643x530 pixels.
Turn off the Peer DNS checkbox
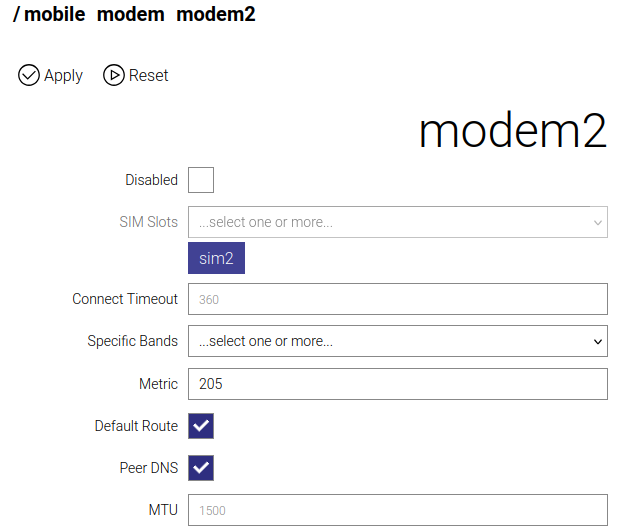point(201,468)
